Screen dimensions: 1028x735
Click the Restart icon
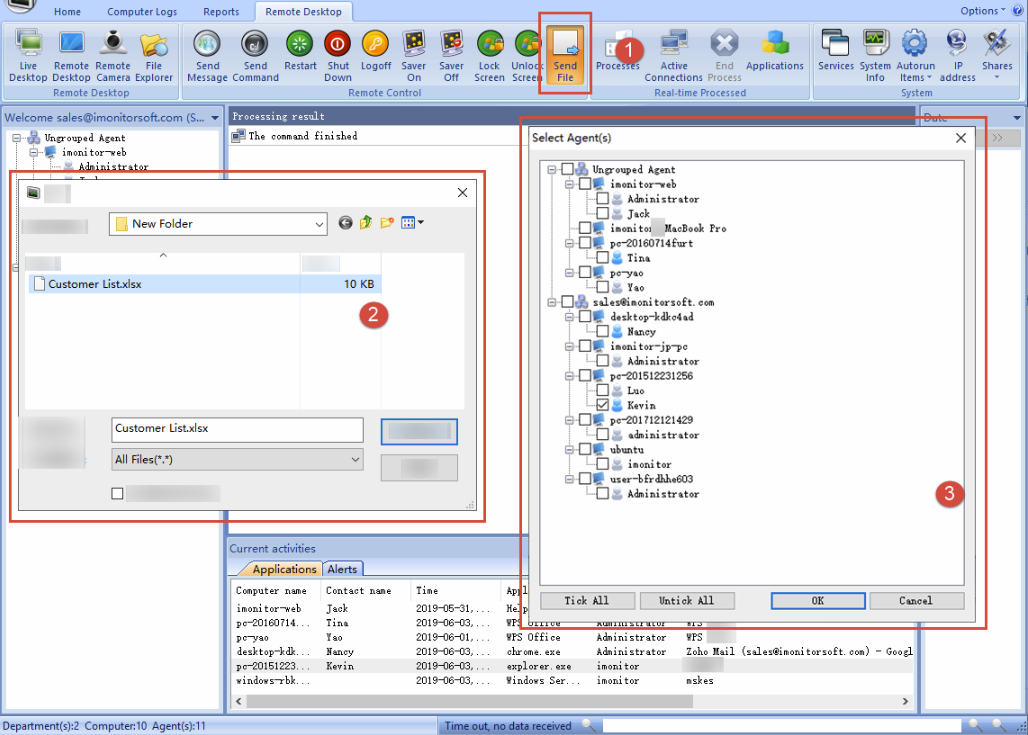pyautogui.click(x=300, y=50)
